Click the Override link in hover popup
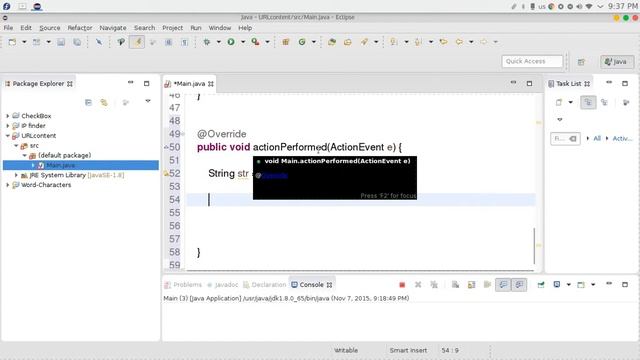The width and height of the screenshot is (640, 360). pos(275,175)
